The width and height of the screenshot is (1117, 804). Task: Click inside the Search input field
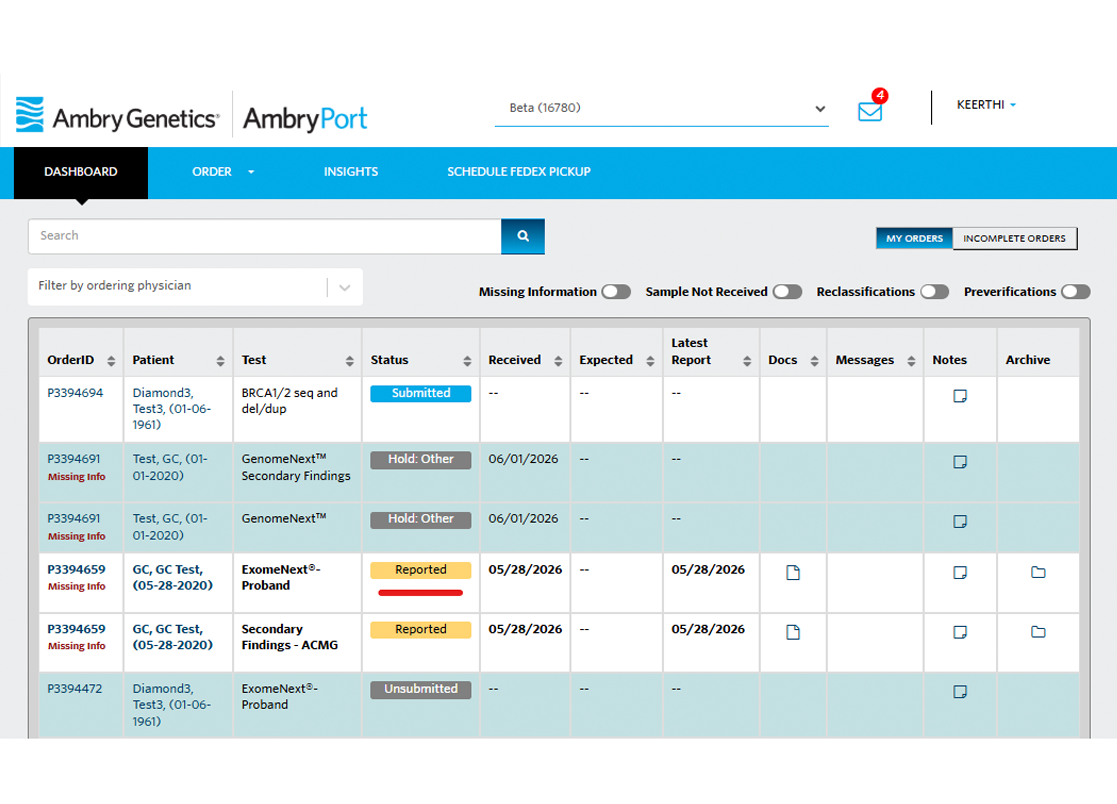[x=265, y=236]
